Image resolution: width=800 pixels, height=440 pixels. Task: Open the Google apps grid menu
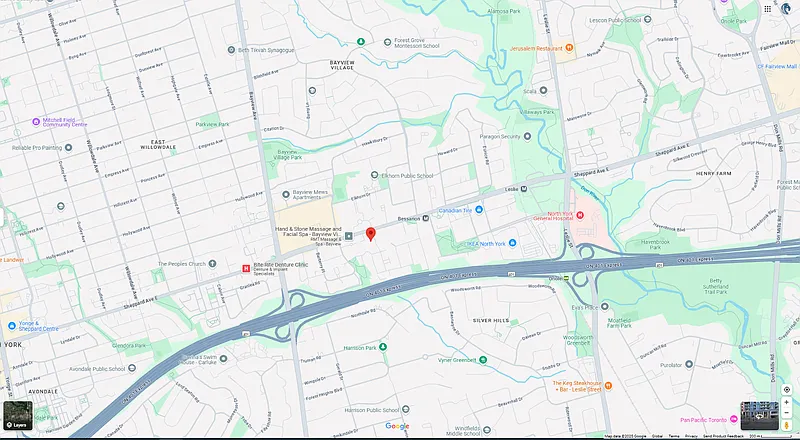(767, 9)
